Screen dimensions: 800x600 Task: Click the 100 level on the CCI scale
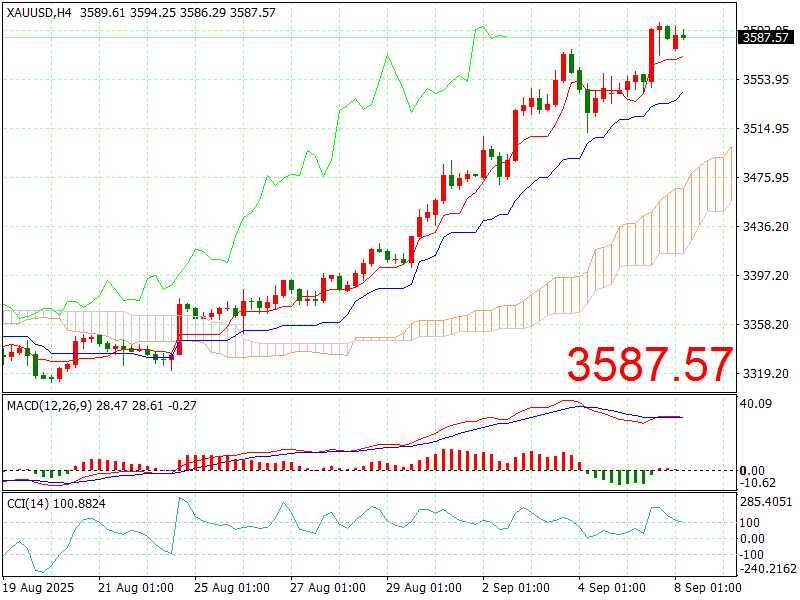[x=749, y=522]
